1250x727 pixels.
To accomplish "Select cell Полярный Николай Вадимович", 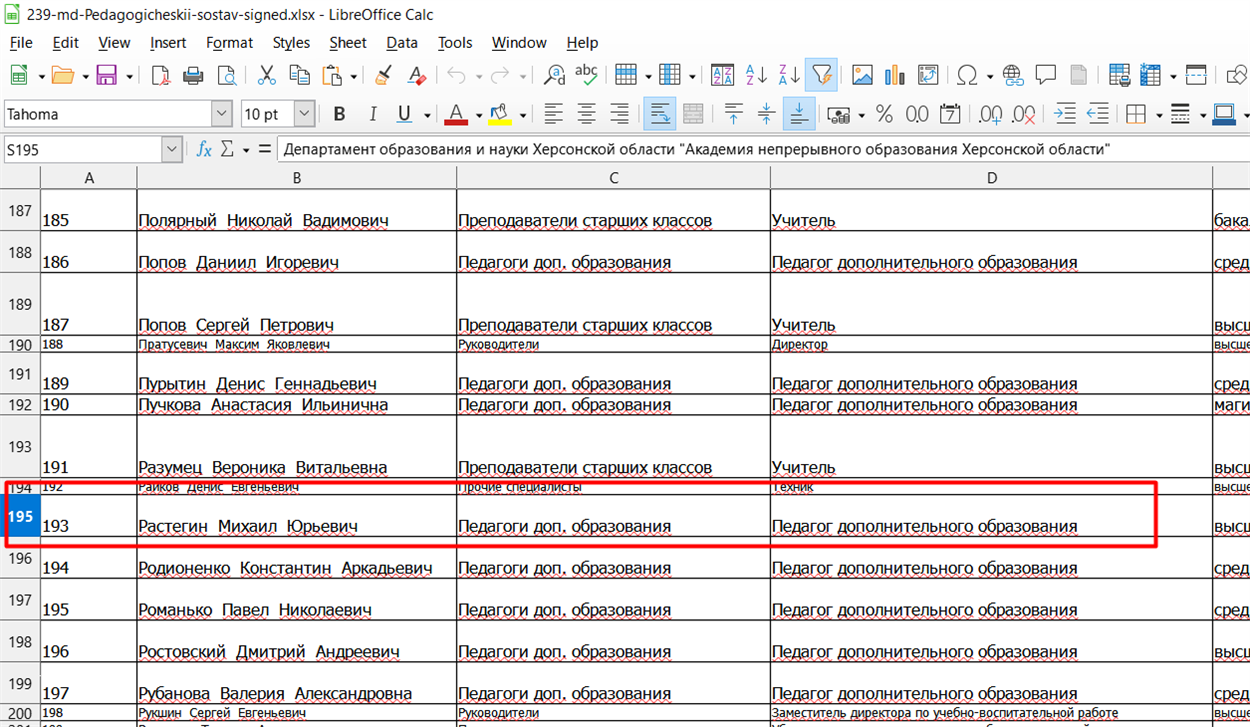I will [296, 210].
